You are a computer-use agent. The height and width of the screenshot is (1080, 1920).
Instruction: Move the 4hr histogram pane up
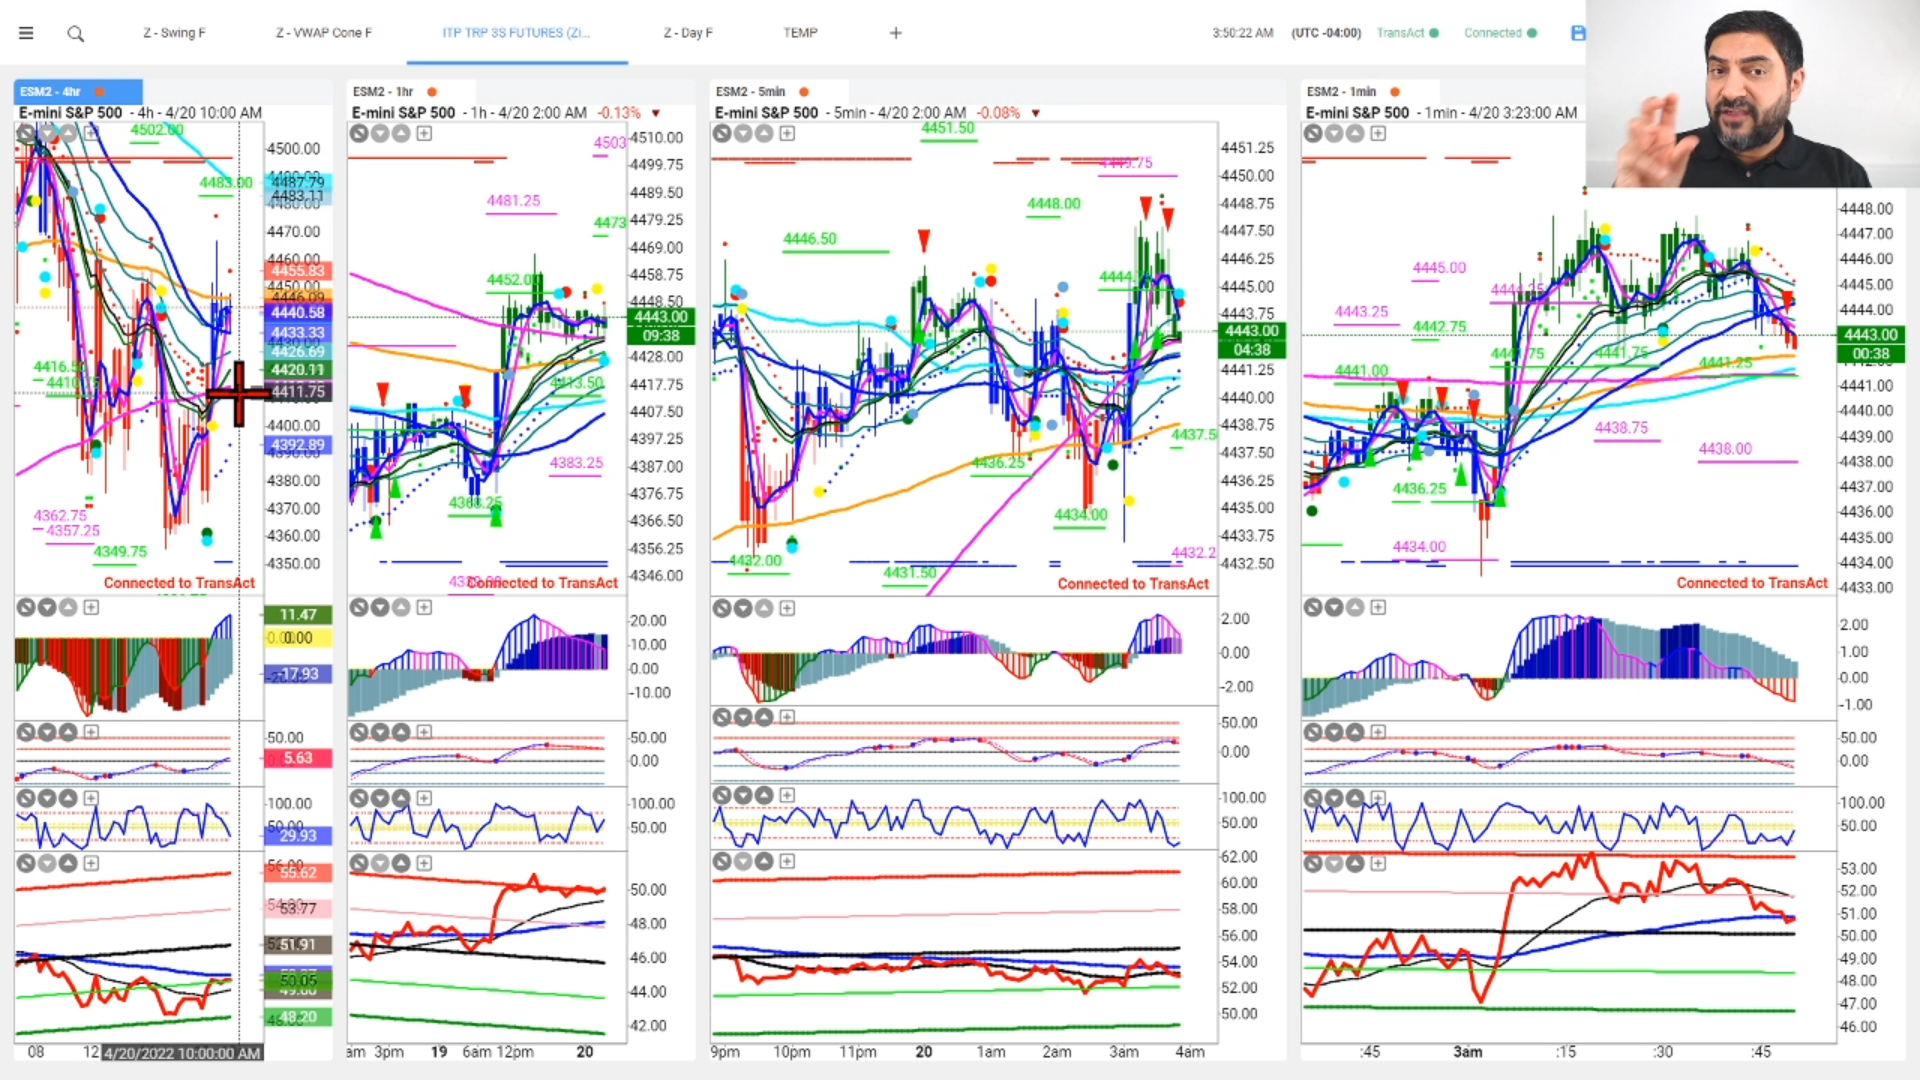click(x=68, y=607)
